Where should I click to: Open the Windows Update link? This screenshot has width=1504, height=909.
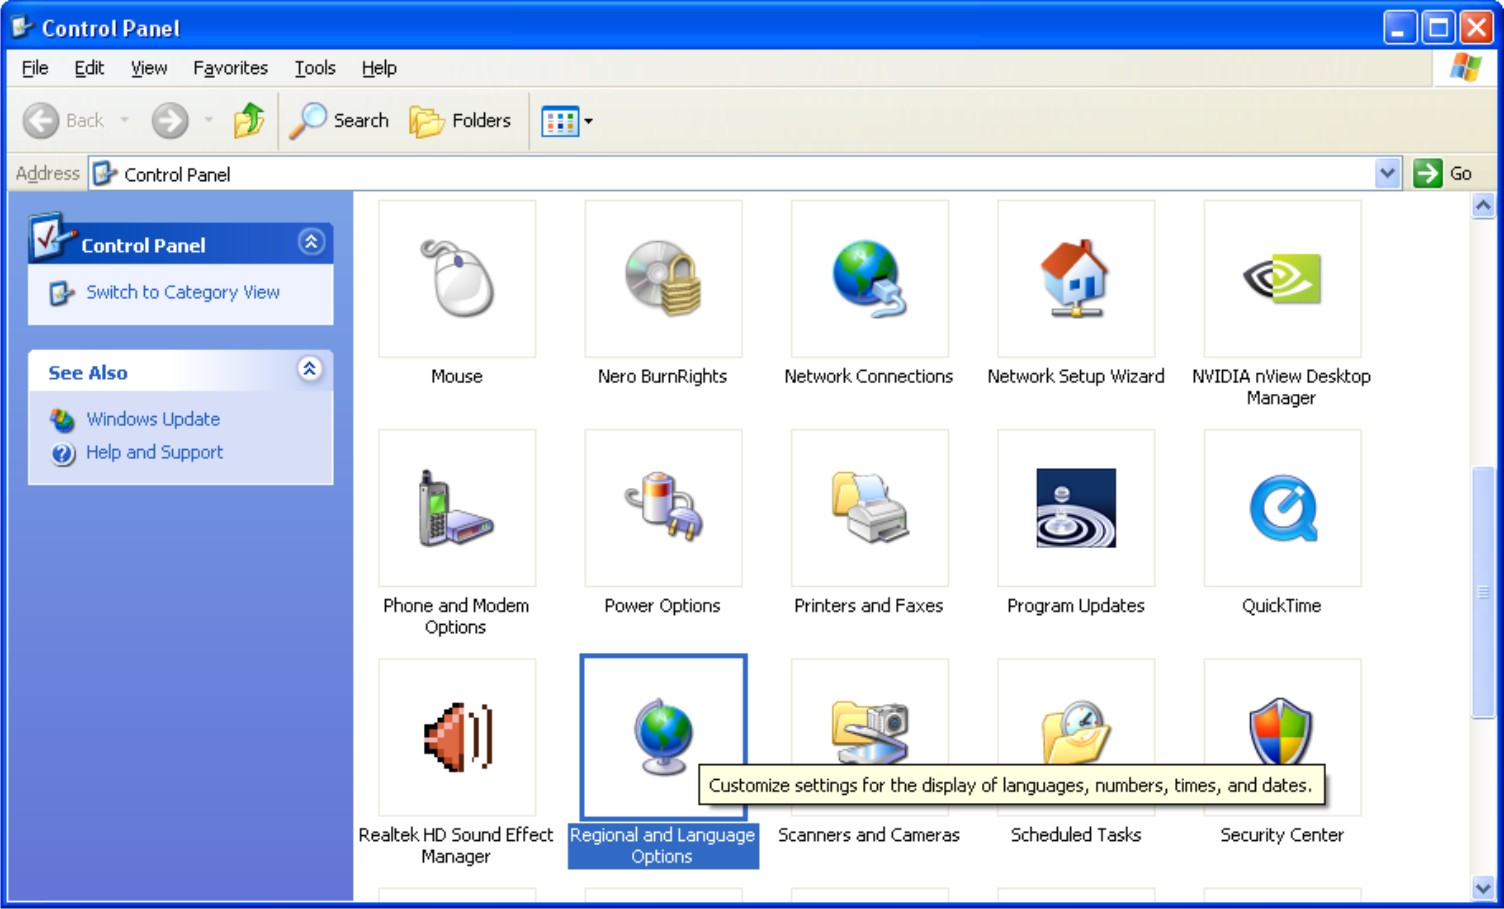pos(153,419)
